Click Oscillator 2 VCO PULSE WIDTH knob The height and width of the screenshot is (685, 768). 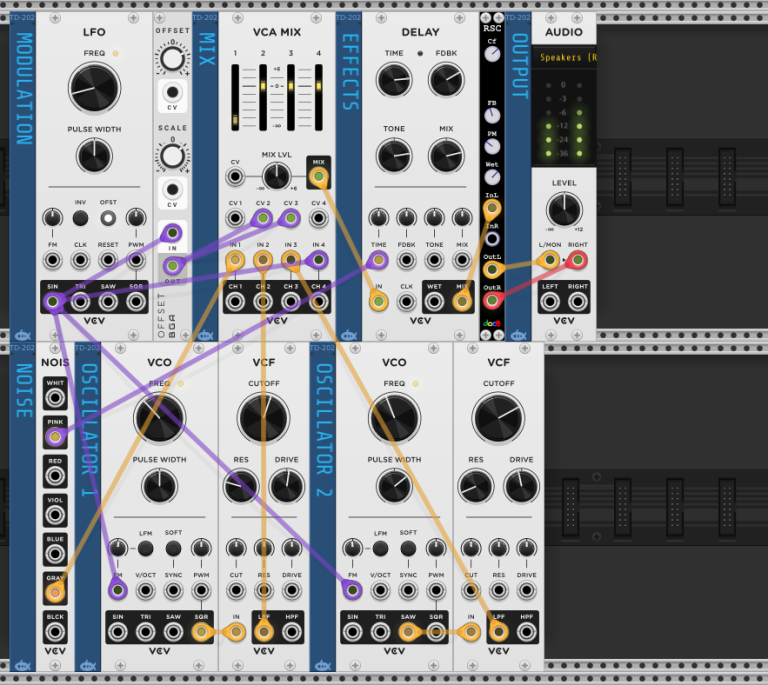(x=394, y=486)
